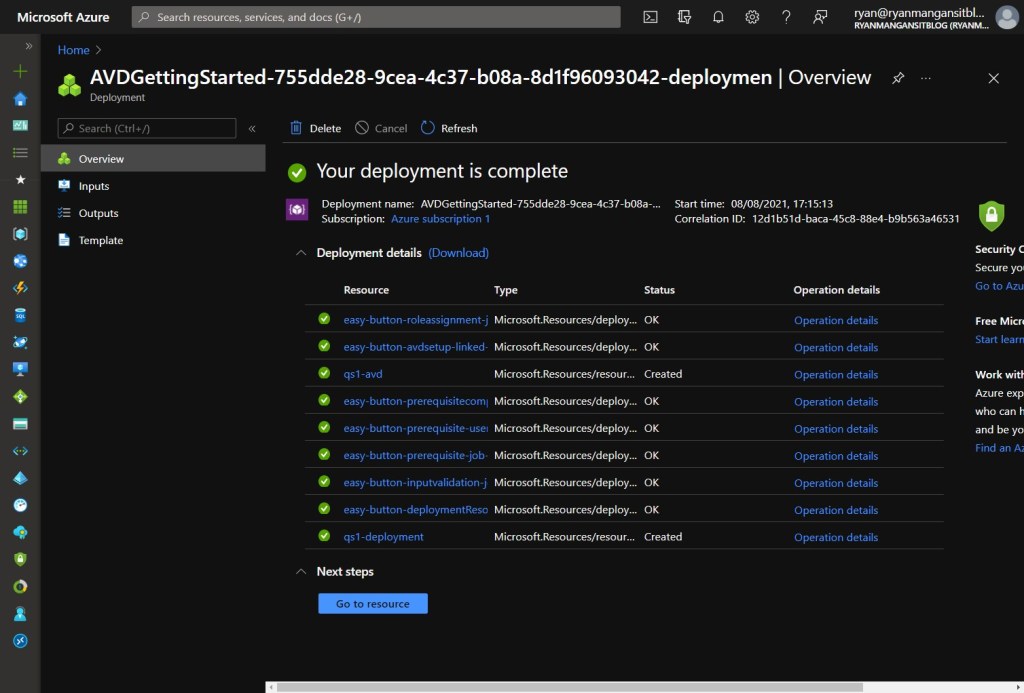Collapse the Next steps section
The width and height of the screenshot is (1024, 693).
(300, 572)
